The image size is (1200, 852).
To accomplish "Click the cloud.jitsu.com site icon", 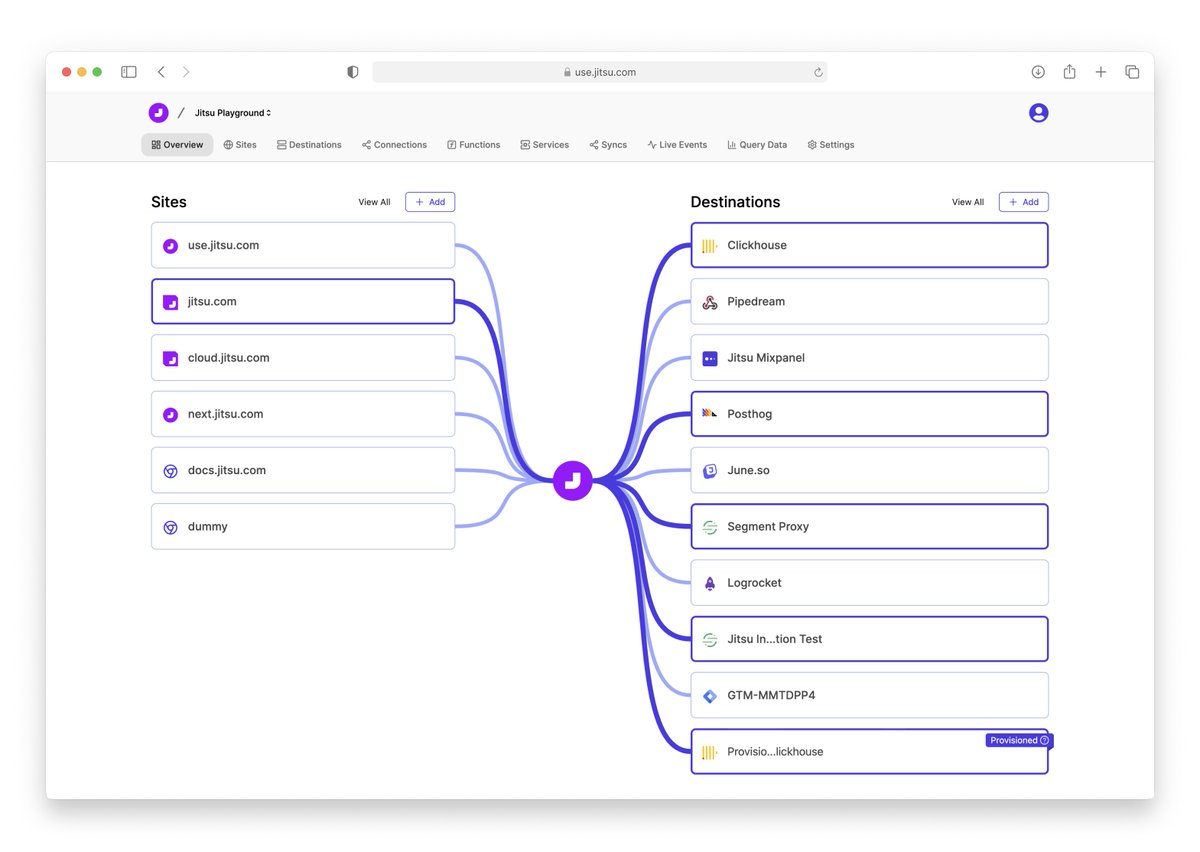I will point(170,358).
